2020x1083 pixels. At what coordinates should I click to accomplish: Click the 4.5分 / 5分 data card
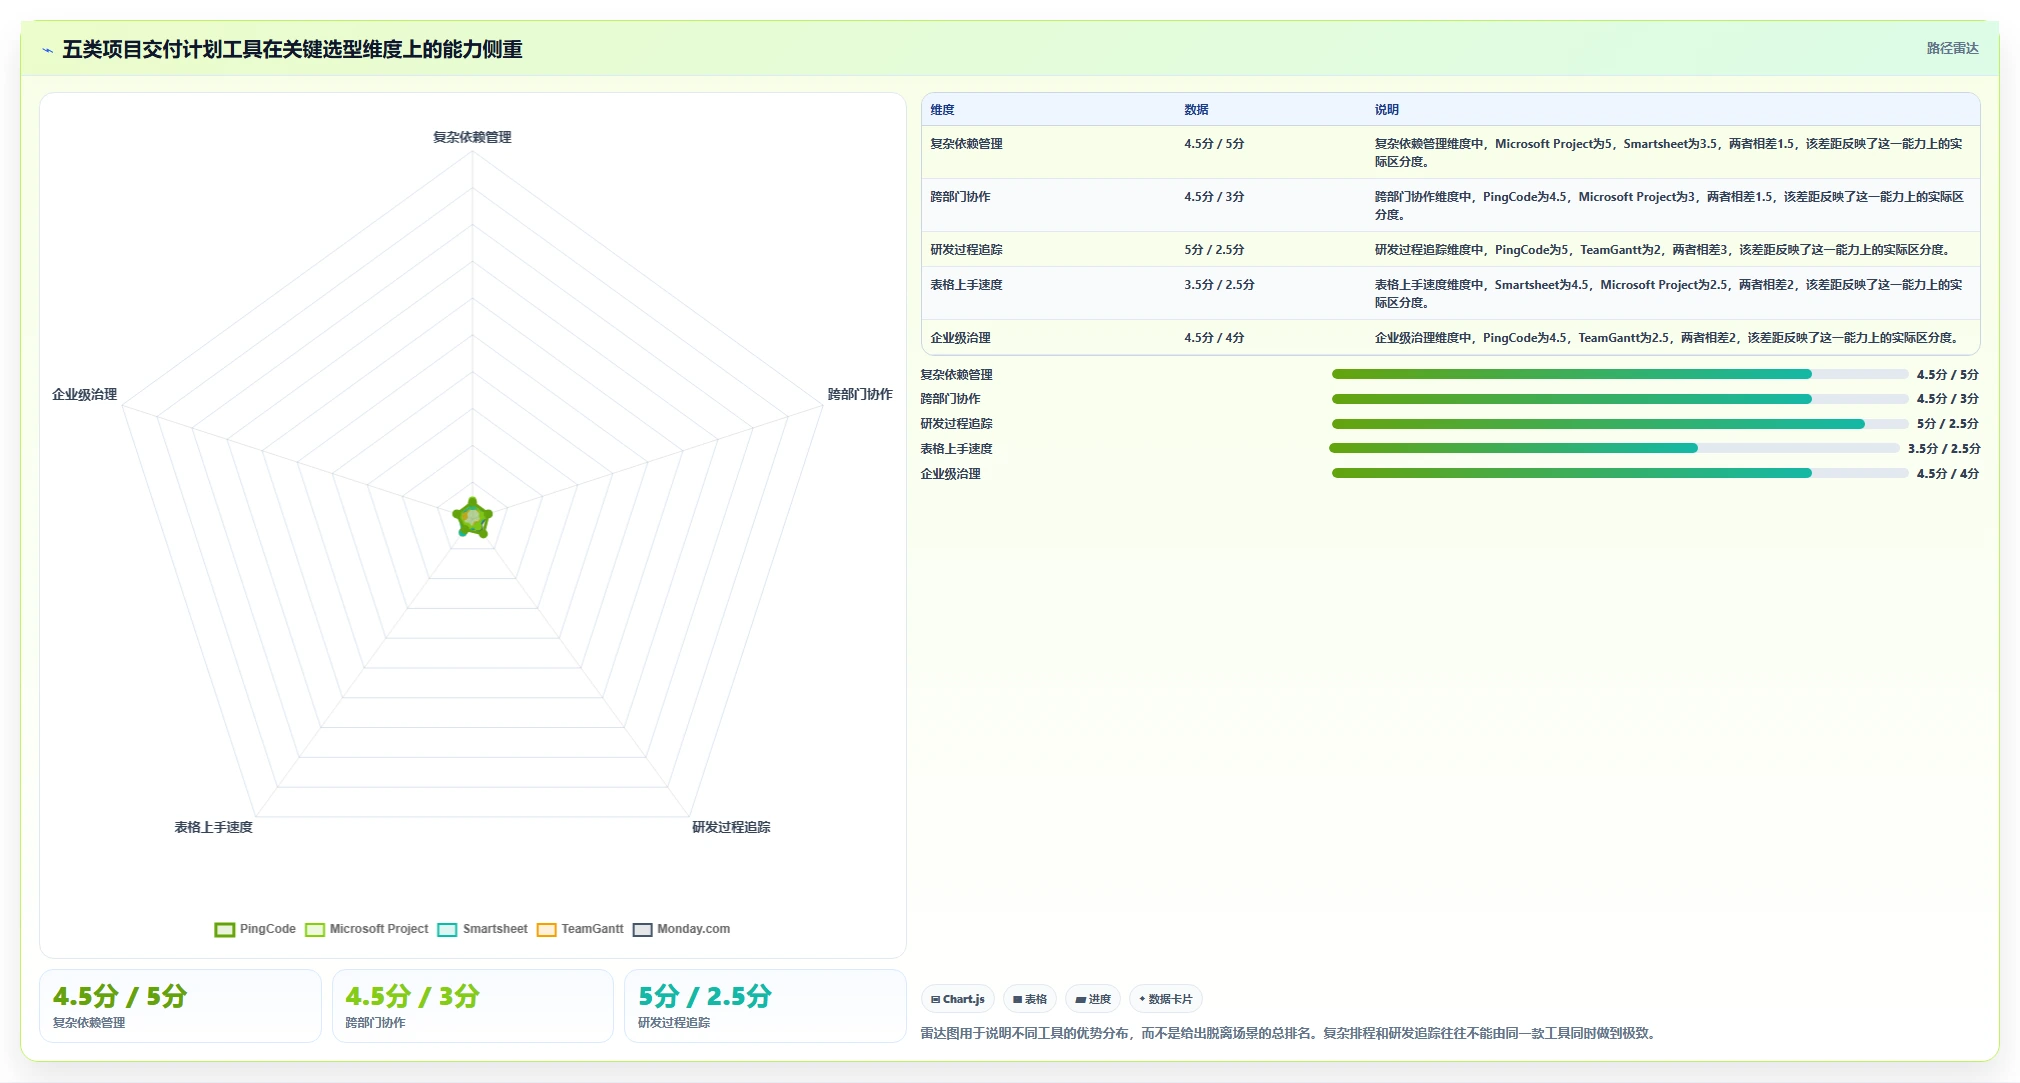coord(180,1006)
